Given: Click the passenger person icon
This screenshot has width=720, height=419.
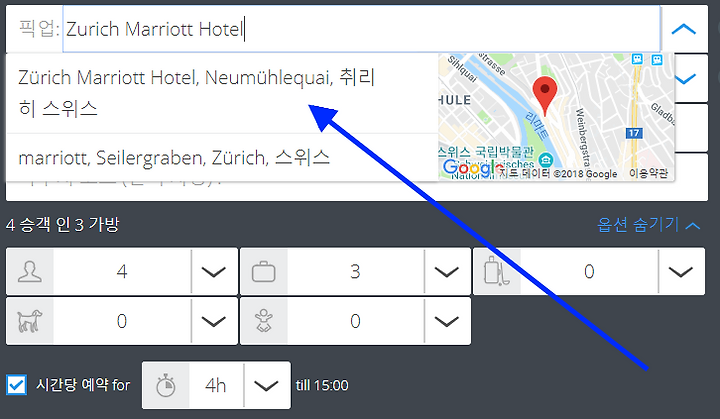Looking at the screenshot, I should pyautogui.click(x=30, y=272).
